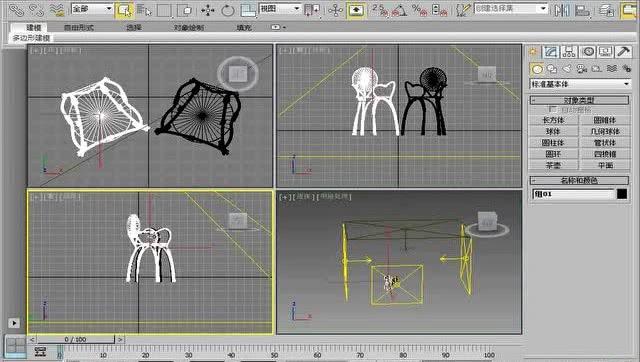Screen dimensions: 640x362
Task: Open the Utilities panel hammer tab
Action: (624, 52)
